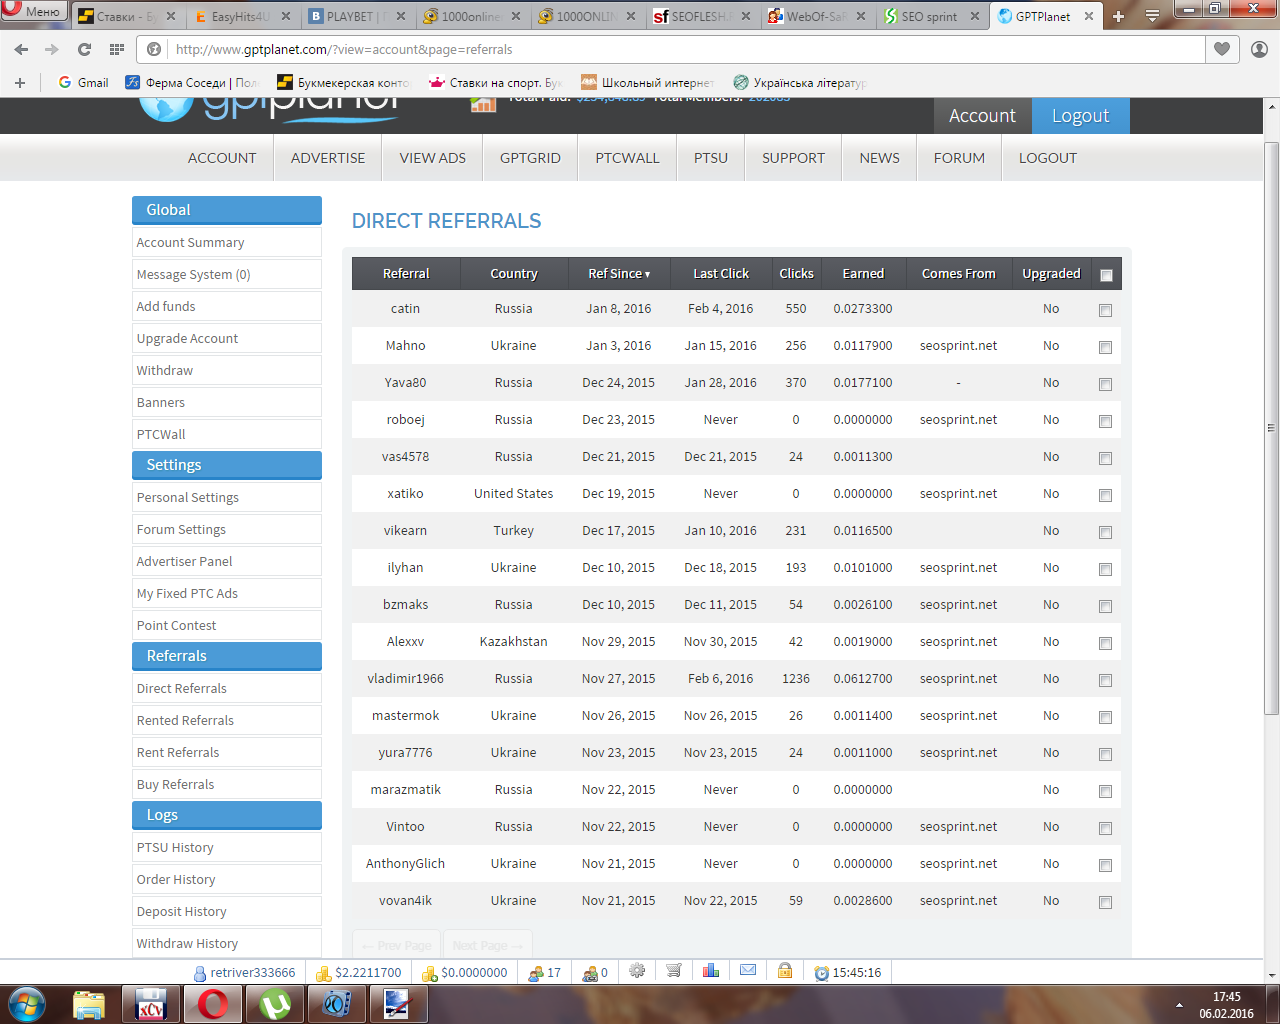Select the checkbox in the Yava80 row
This screenshot has width=1280, height=1024.
tap(1105, 384)
